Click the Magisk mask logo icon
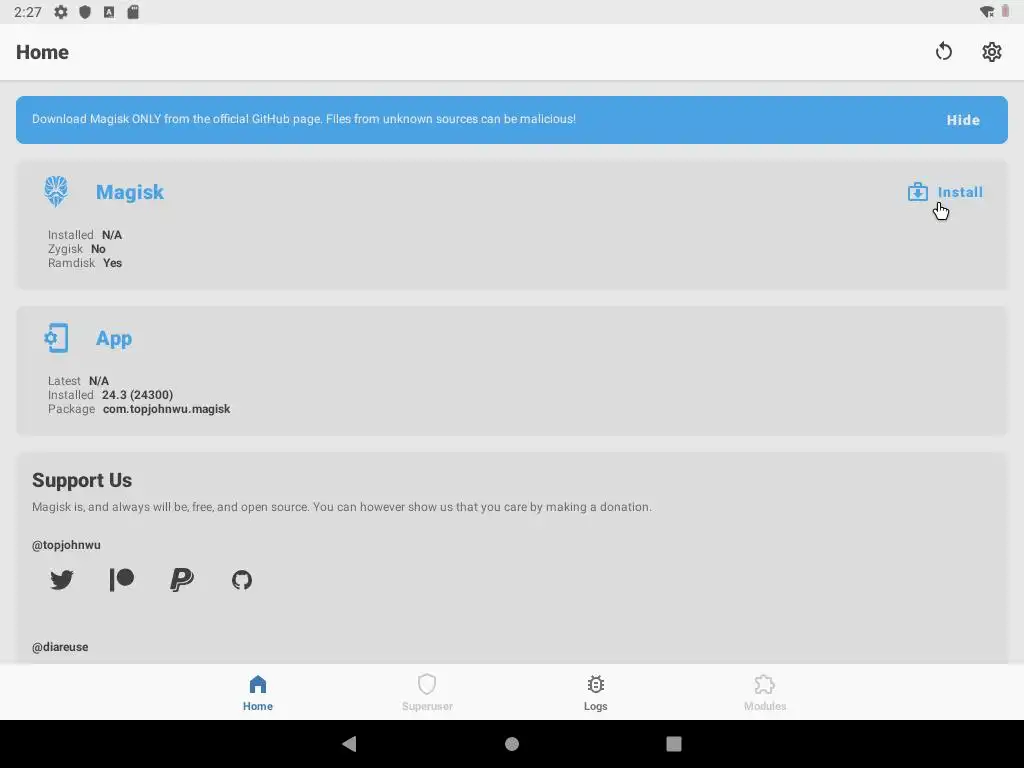The height and width of the screenshot is (768, 1024). [x=56, y=191]
